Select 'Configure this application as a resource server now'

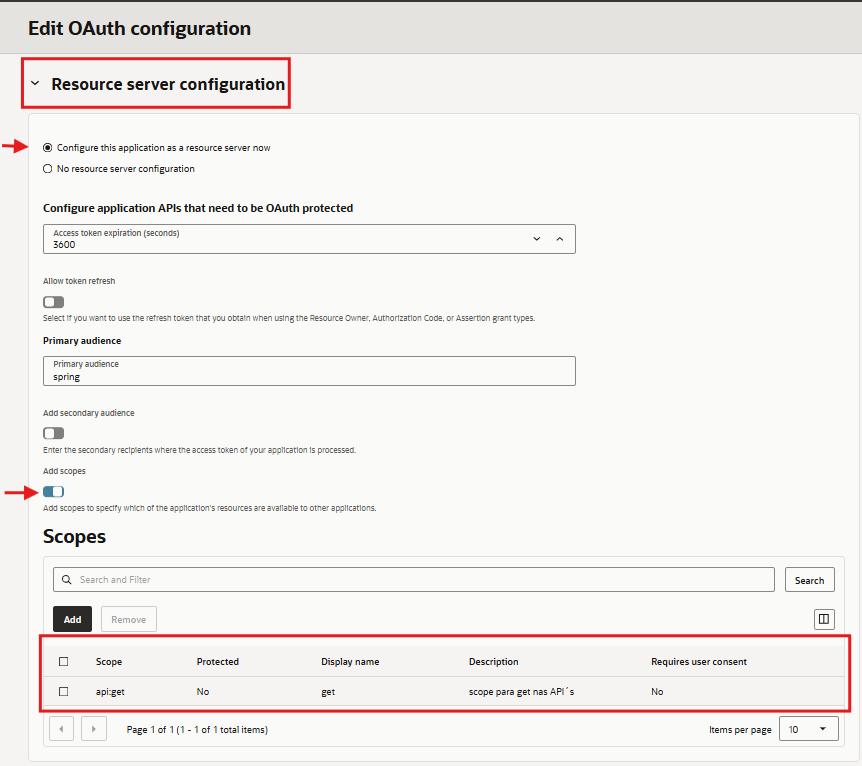48,148
